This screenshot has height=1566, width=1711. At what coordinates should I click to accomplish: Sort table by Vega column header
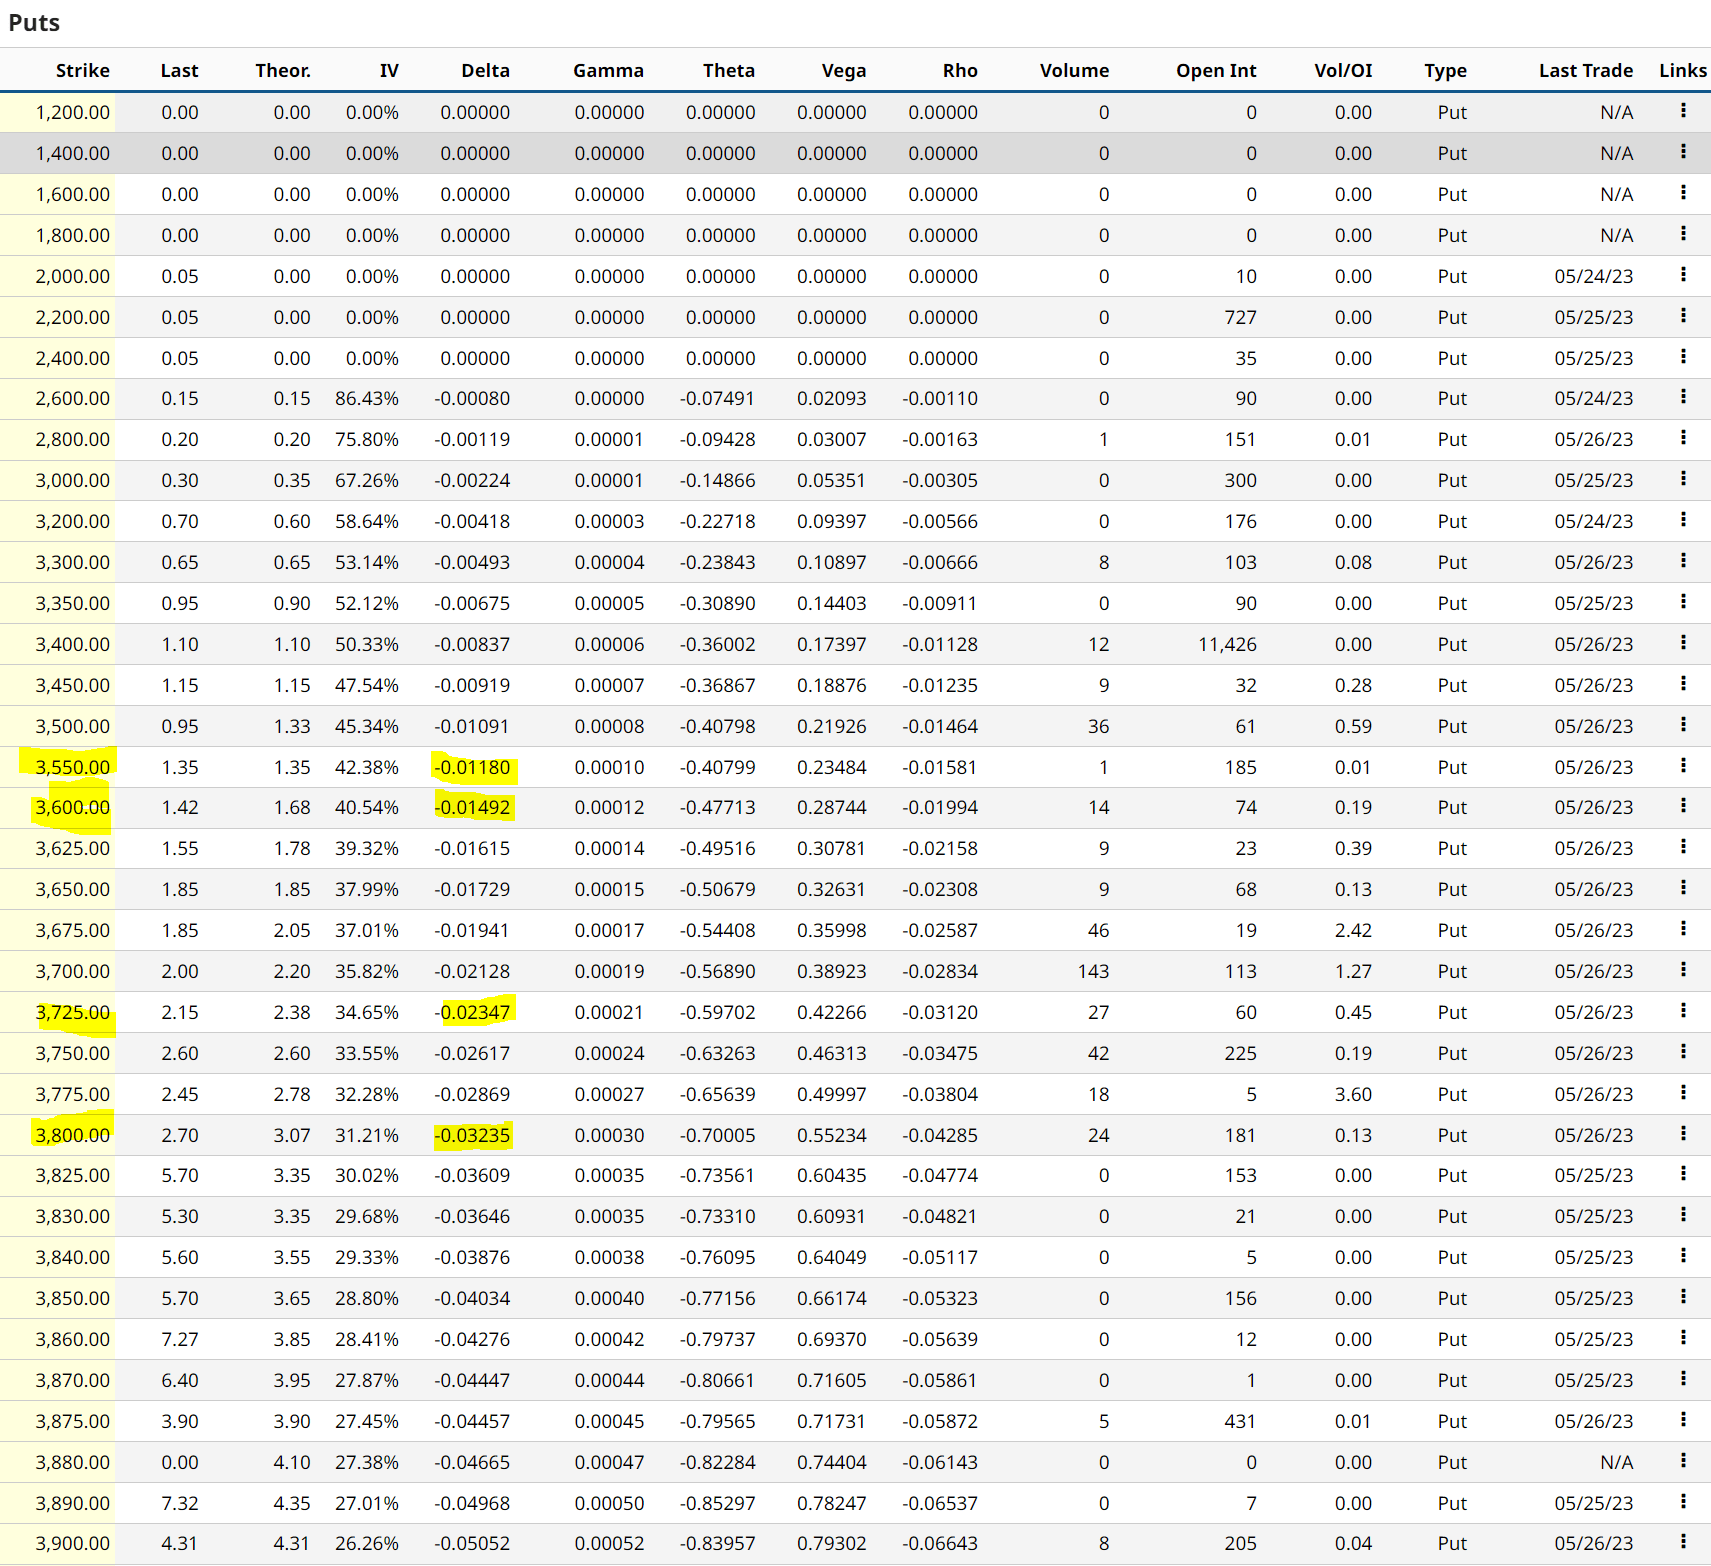[843, 70]
